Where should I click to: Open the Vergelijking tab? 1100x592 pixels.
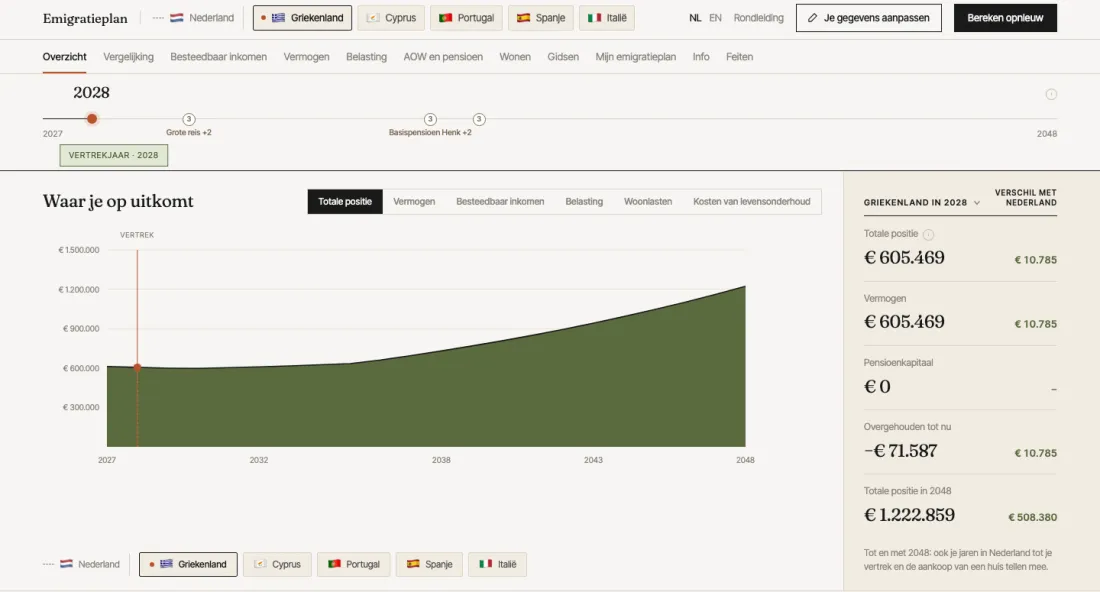click(128, 57)
